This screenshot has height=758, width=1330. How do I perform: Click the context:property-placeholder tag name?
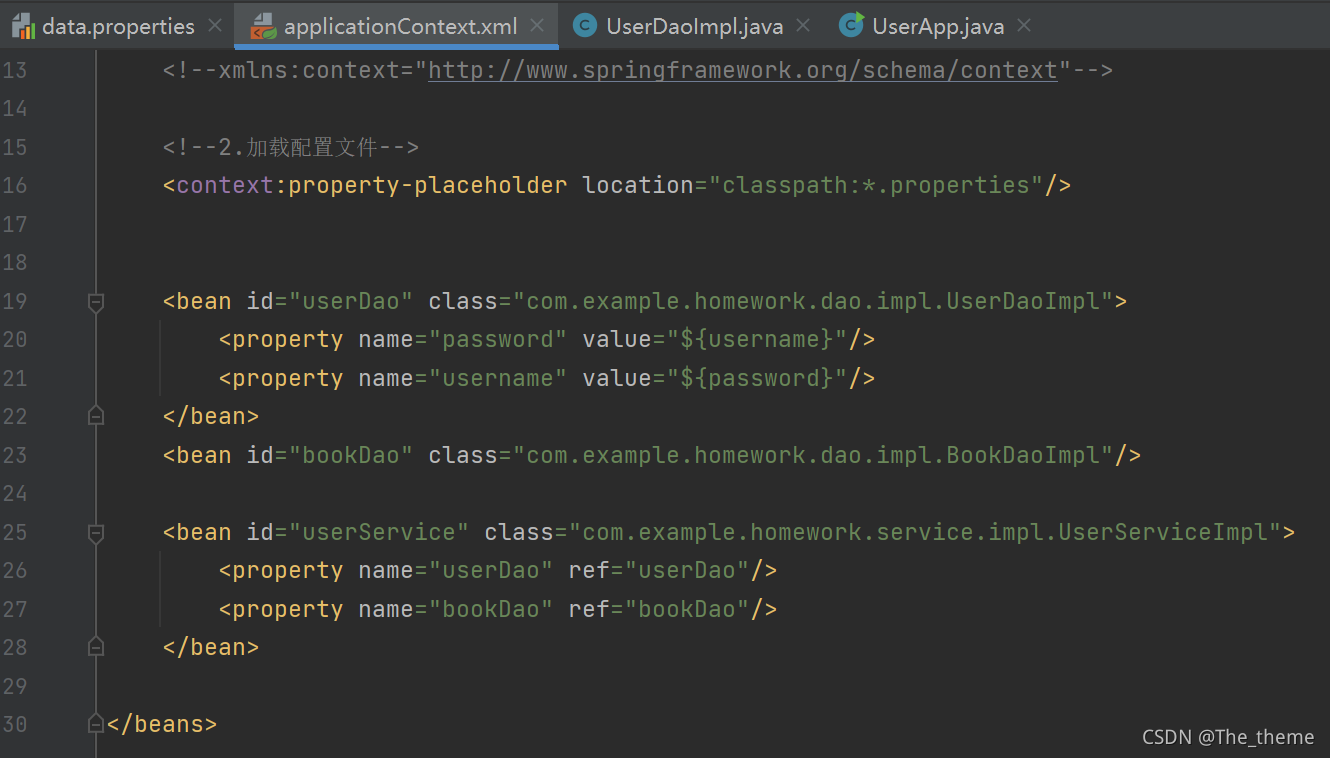[372, 185]
